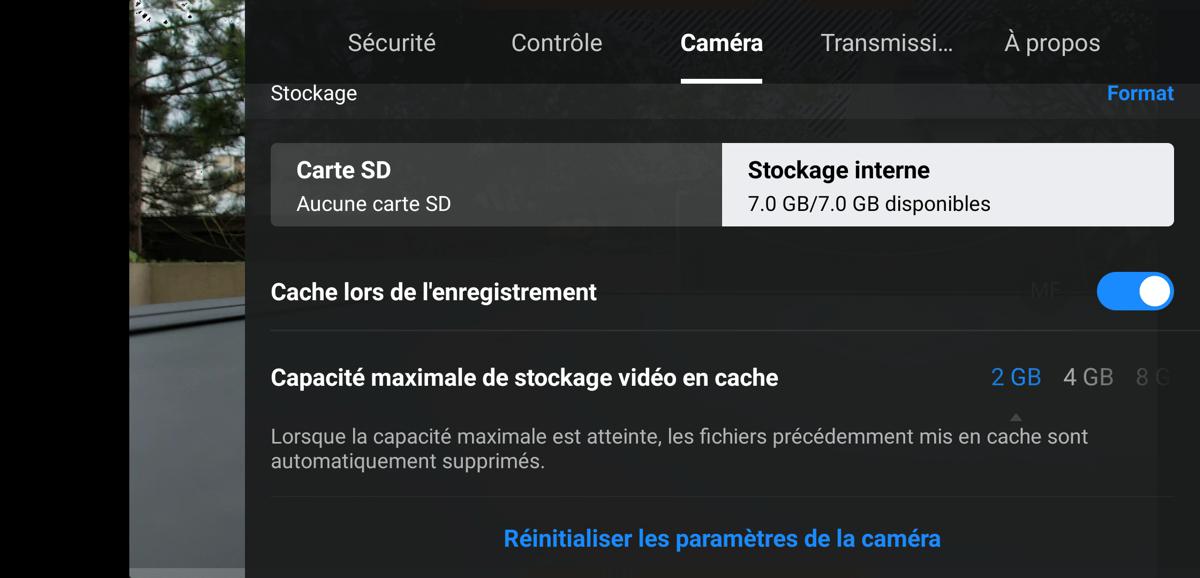This screenshot has width=1200, height=578.
Task: Open the À propos tab
Action: (x=1052, y=43)
